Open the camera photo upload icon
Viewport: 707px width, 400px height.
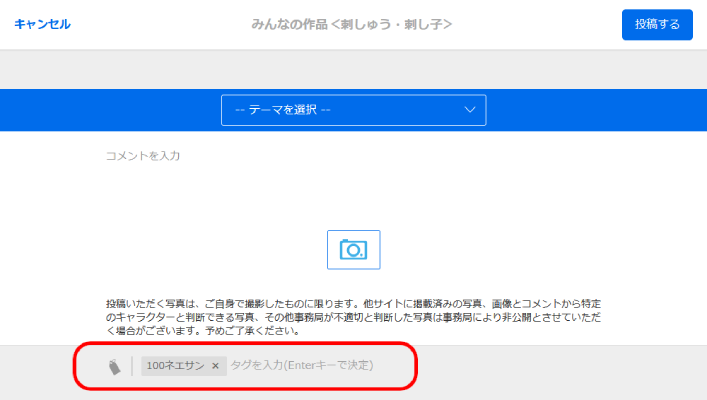354,250
